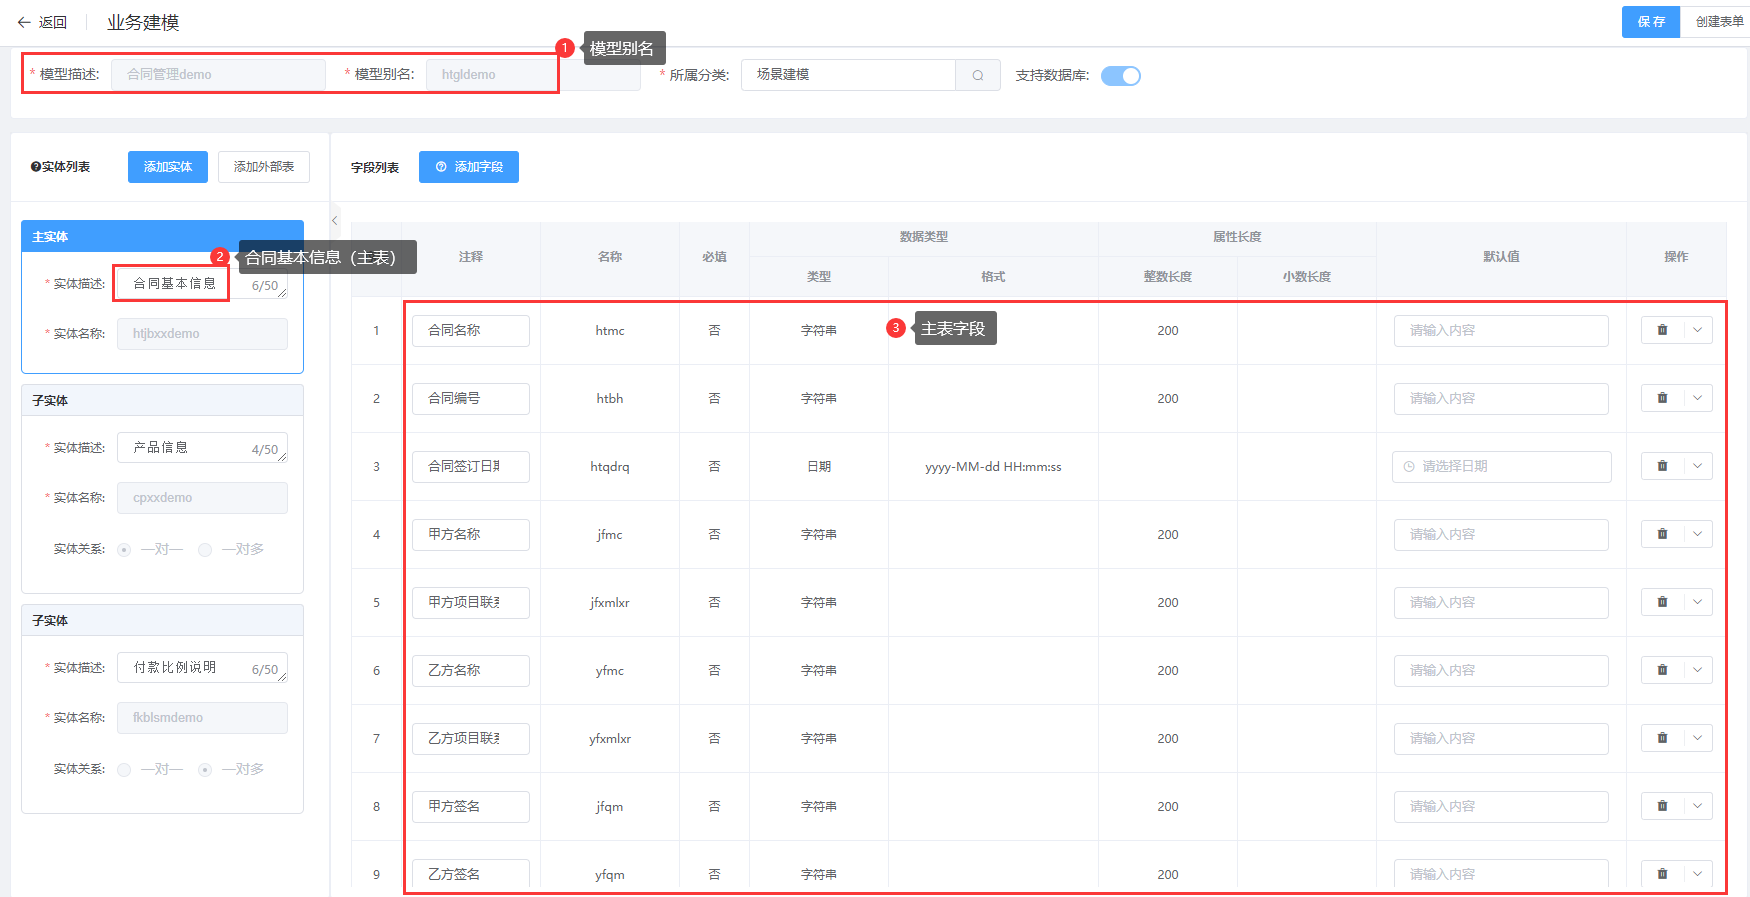Click the delete icon for 甲方名称 row
1750x897 pixels.
click(1662, 534)
